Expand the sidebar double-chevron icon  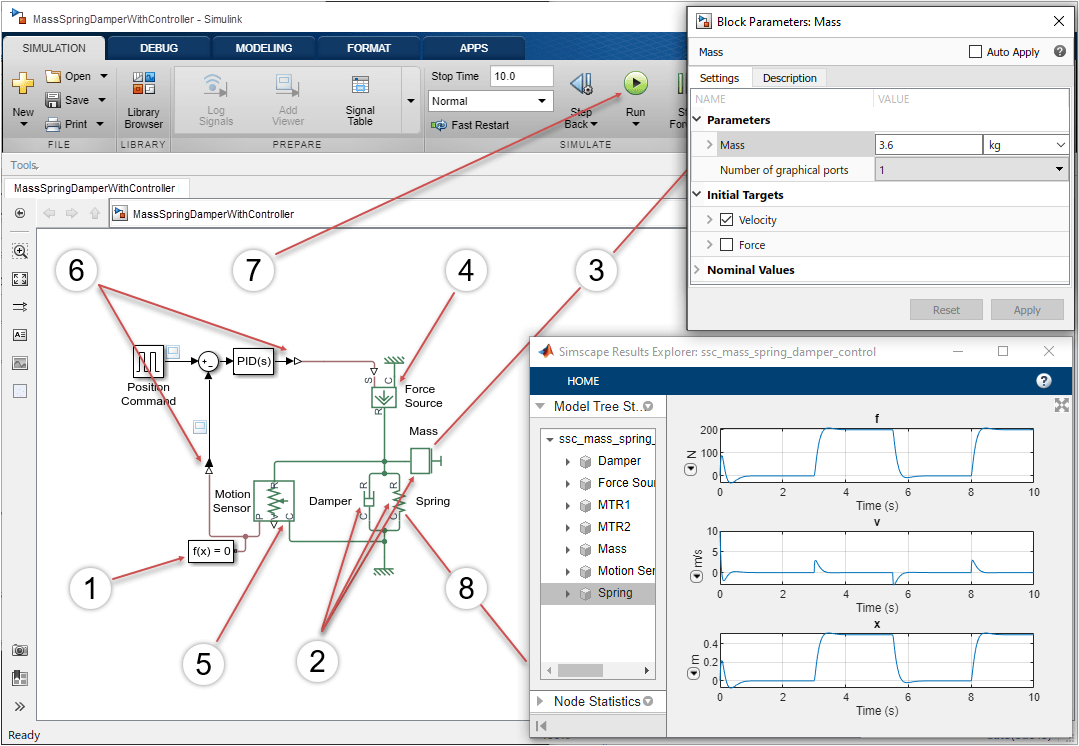click(x=20, y=706)
